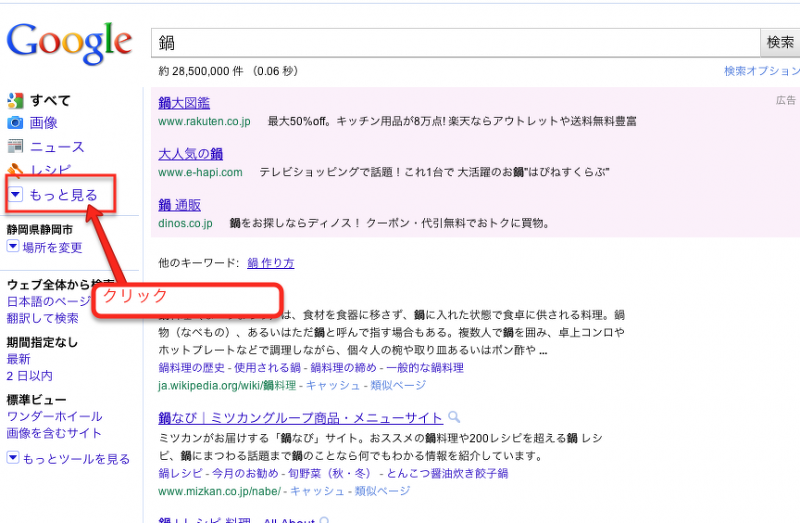Select 翻訳して検索 option
800x523 pixels.
click(42, 318)
